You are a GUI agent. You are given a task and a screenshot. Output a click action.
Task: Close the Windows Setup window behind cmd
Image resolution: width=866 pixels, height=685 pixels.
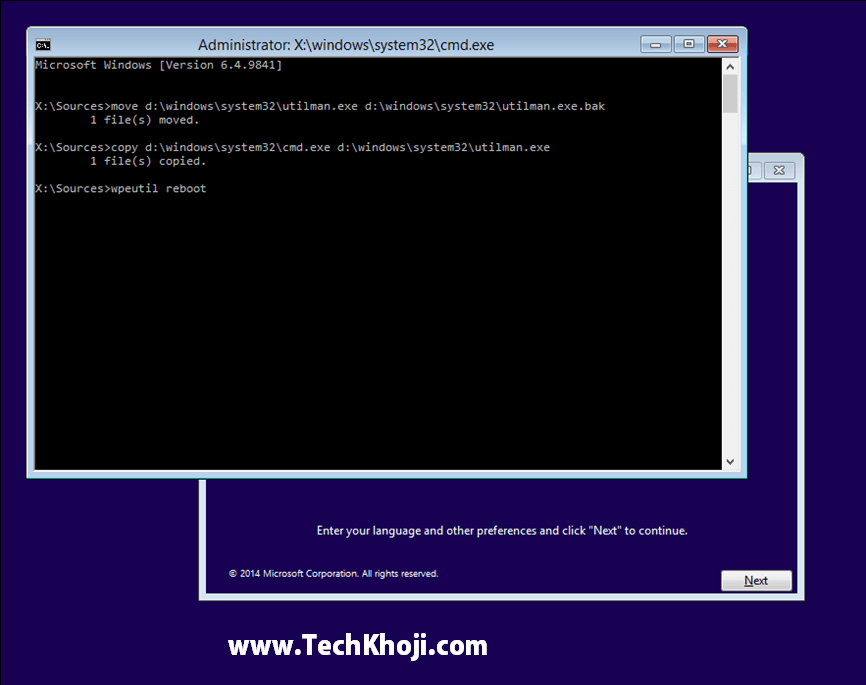pyautogui.click(x=779, y=170)
